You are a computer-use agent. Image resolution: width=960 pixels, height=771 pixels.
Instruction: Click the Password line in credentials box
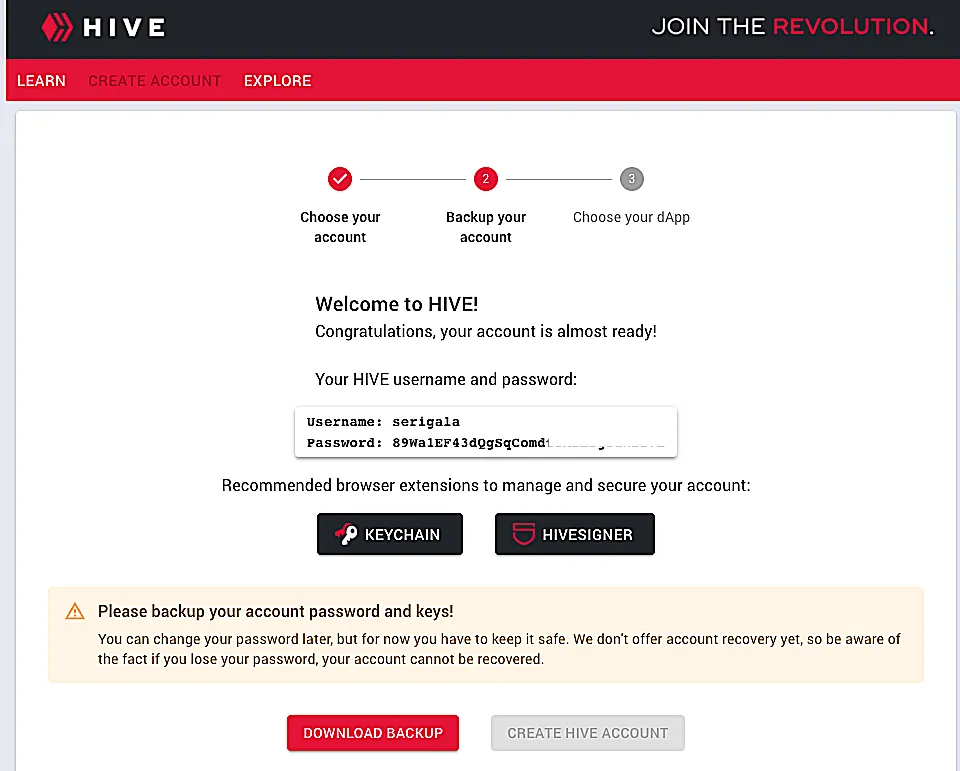(485, 443)
